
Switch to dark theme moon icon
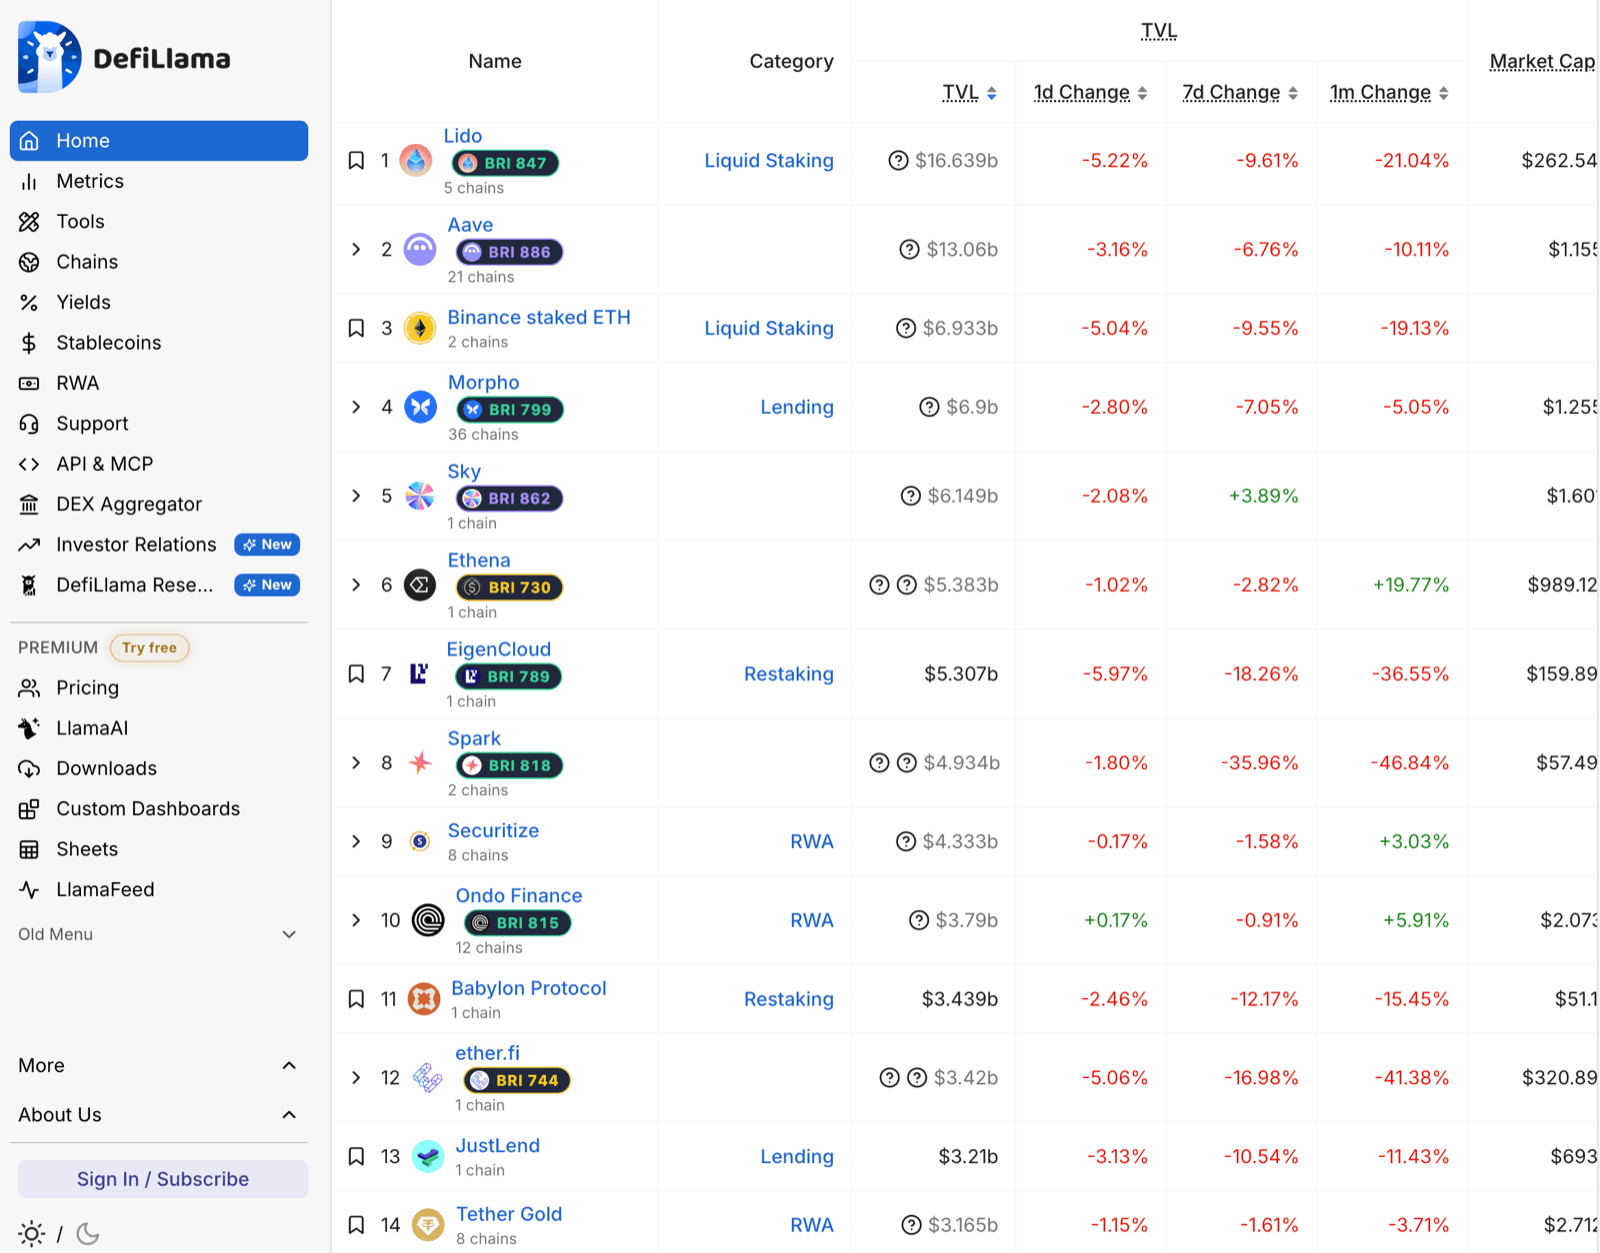click(88, 1234)
